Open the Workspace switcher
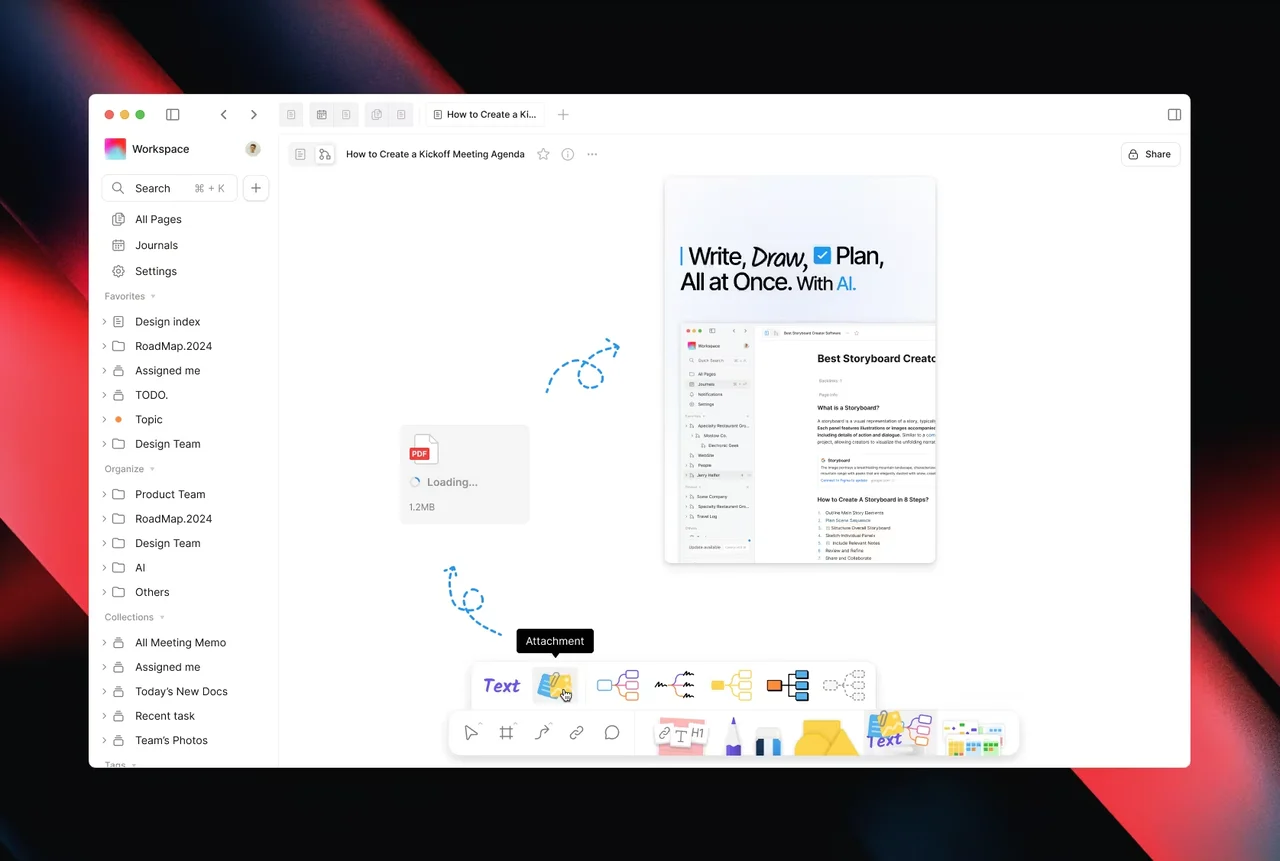1280x861 pixels. click(x=147, y=149)
